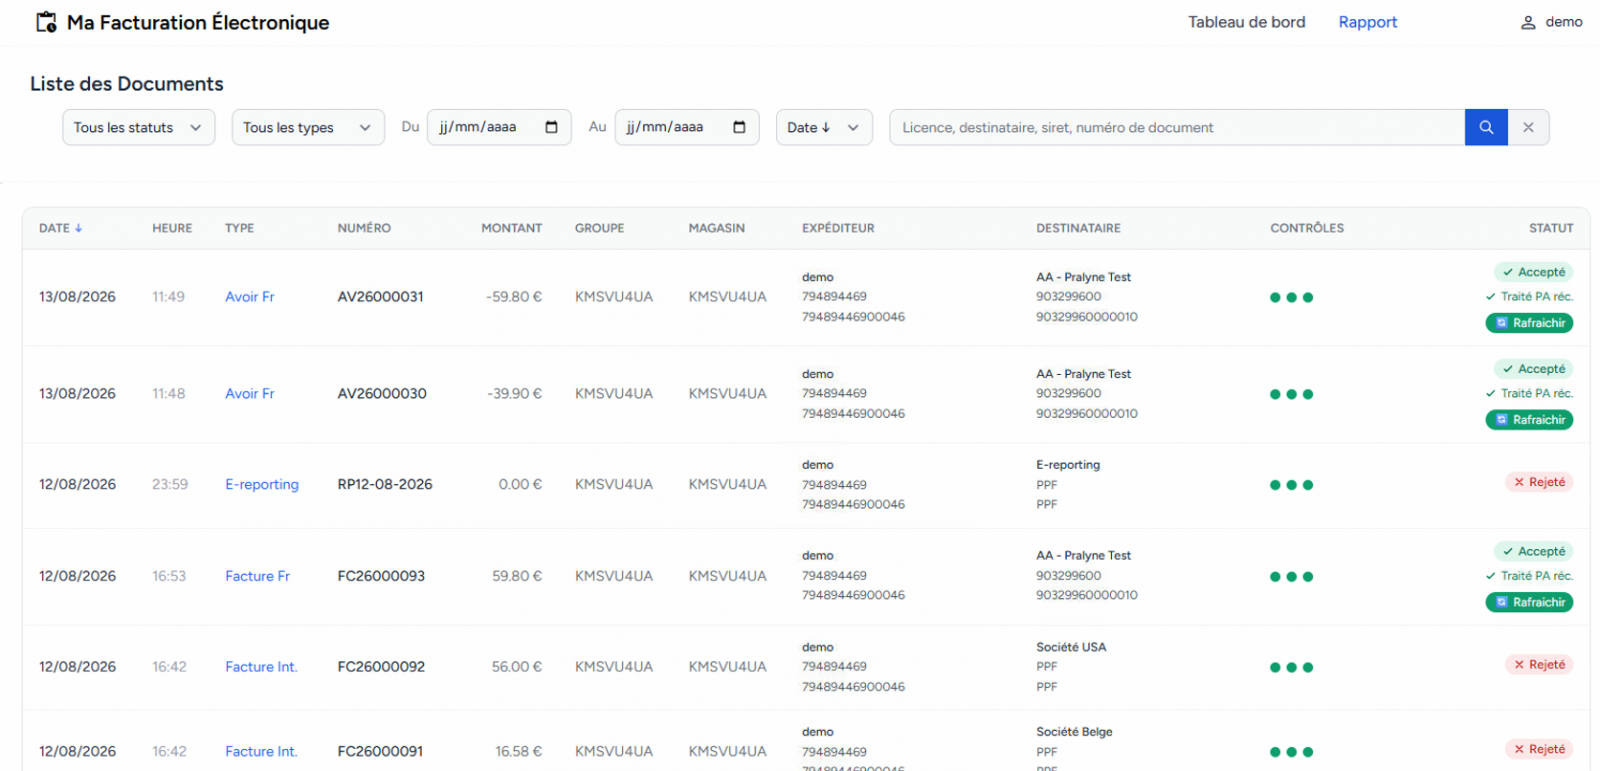Open the E-reporting document link

[x=262, y=485]
